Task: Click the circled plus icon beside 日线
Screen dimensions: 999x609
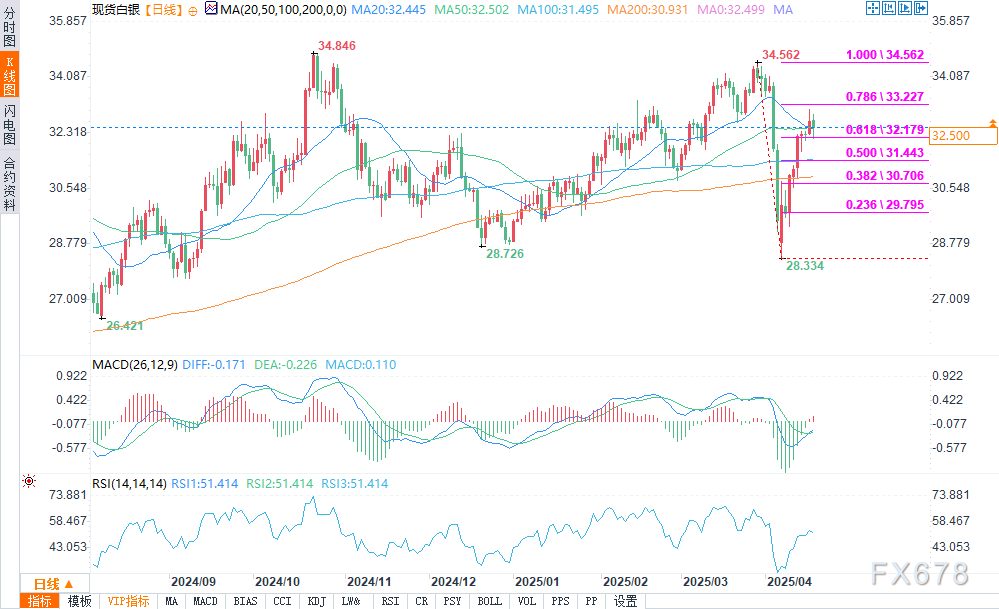Action: [192, 10]
